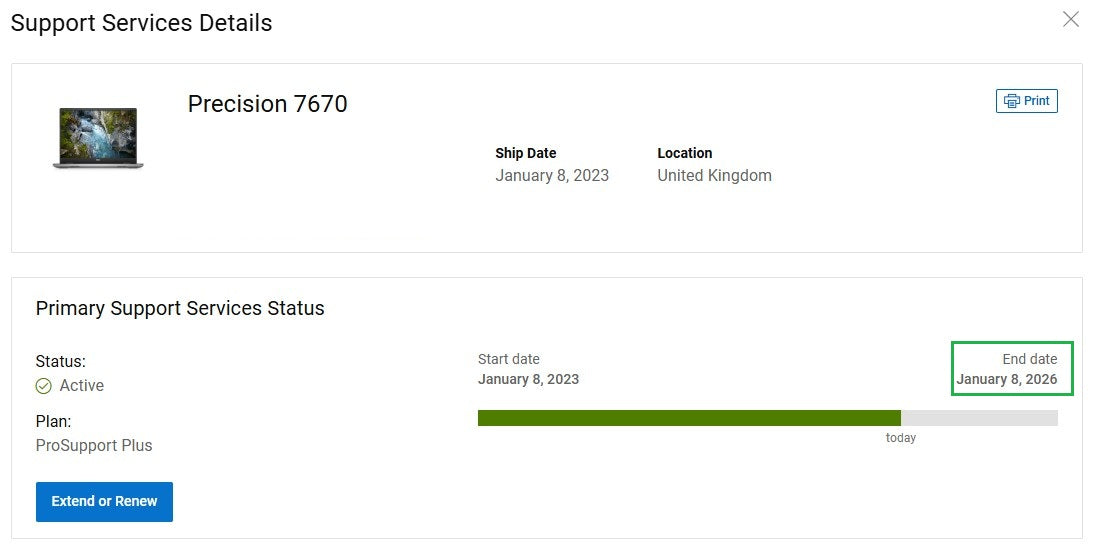Select the Precision 7670 product title

[x=267, y=104]
